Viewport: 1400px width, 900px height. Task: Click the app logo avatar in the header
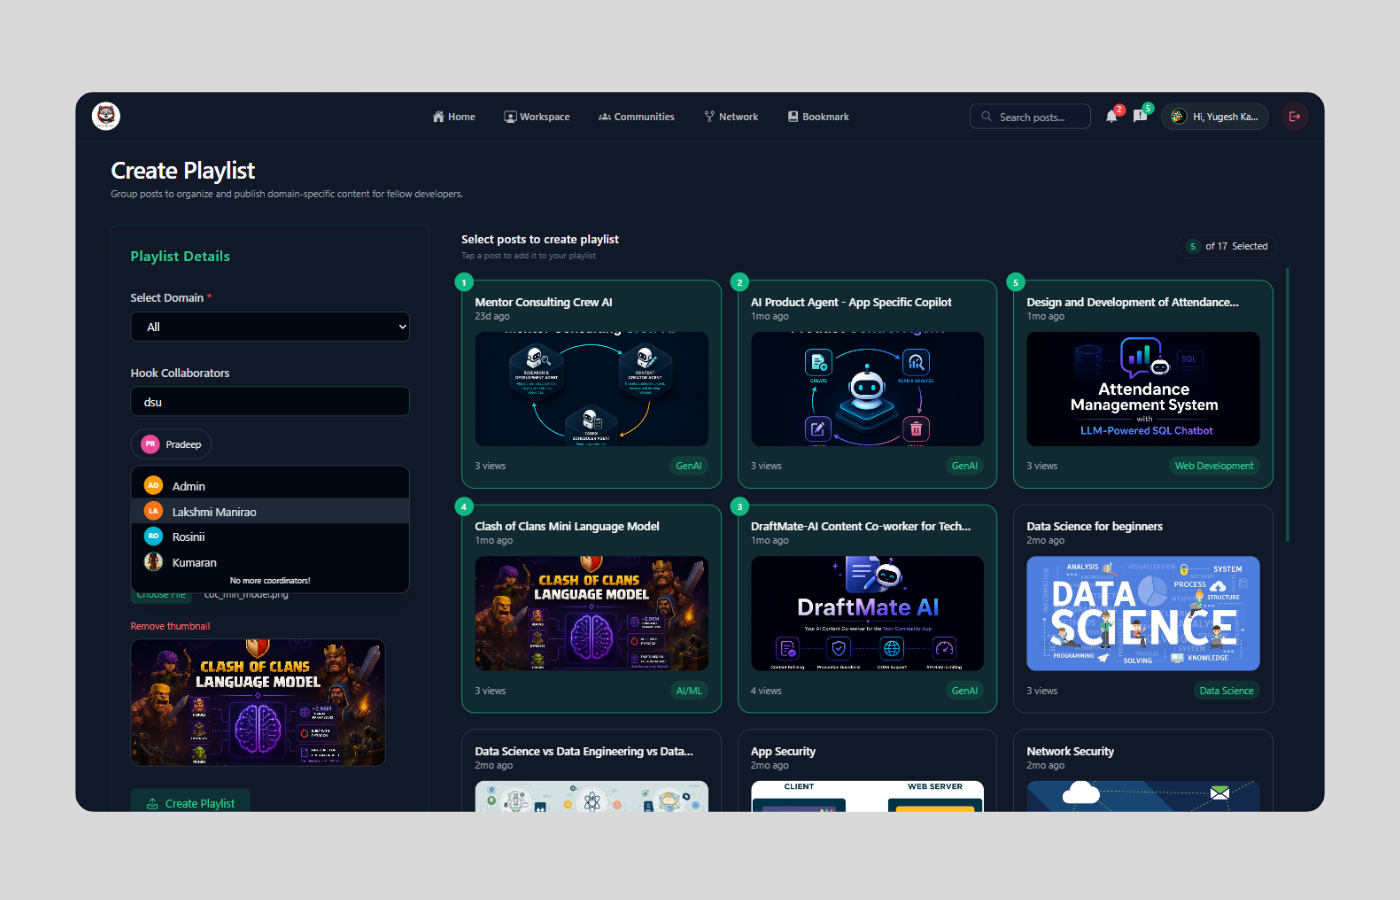106,116
